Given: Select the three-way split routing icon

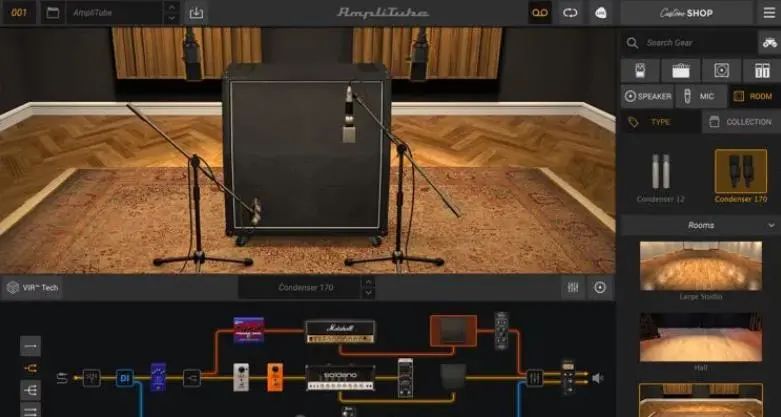Looking at the screenshot, I should click(30, 391).
